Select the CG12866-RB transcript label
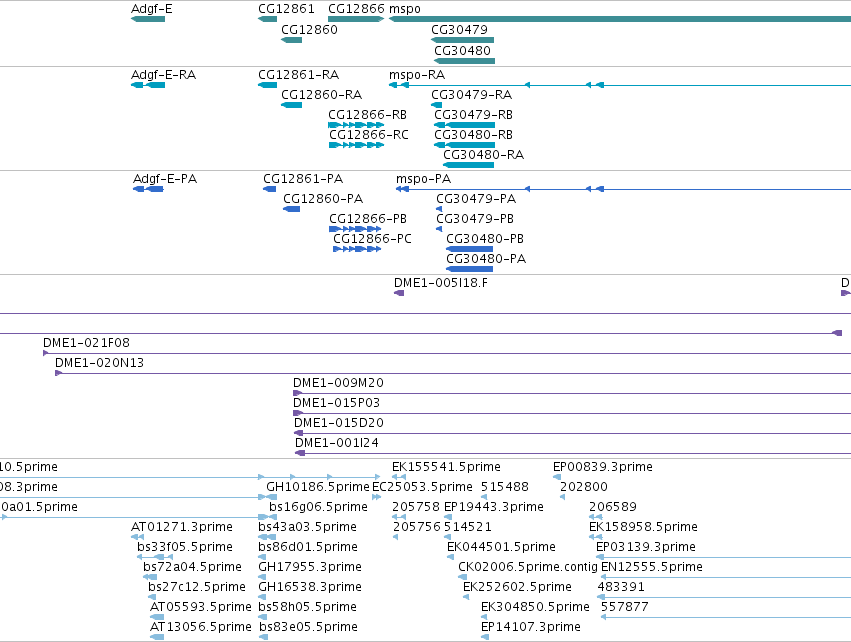 [367, 115]
